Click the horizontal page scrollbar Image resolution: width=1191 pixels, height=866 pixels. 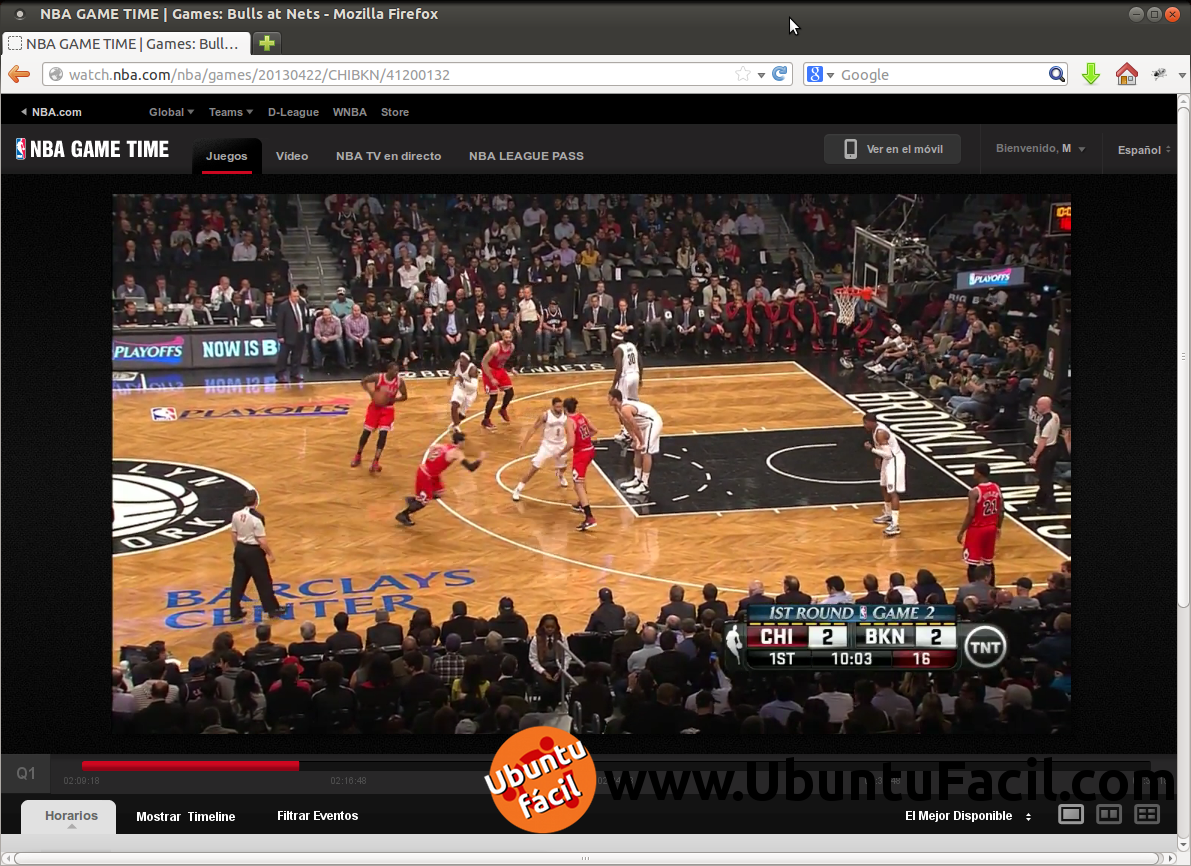tap(585, 858)
